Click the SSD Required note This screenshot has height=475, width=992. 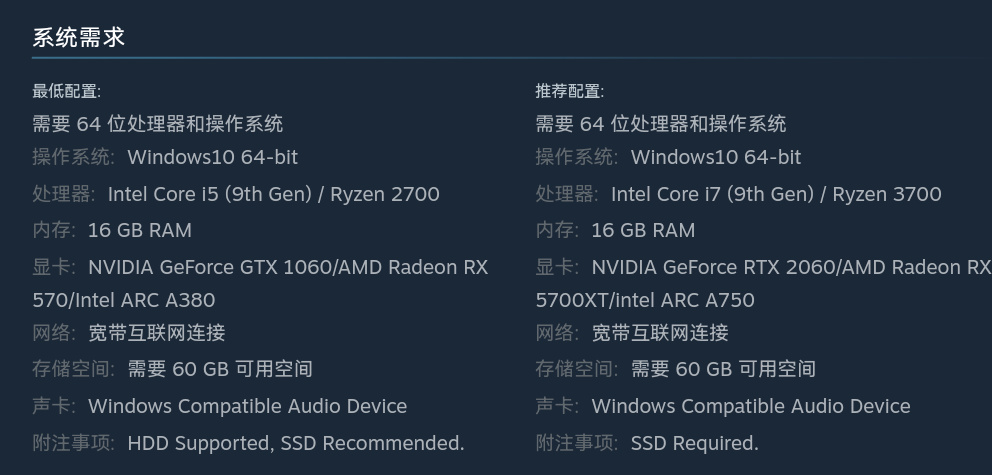click(694, 443)
